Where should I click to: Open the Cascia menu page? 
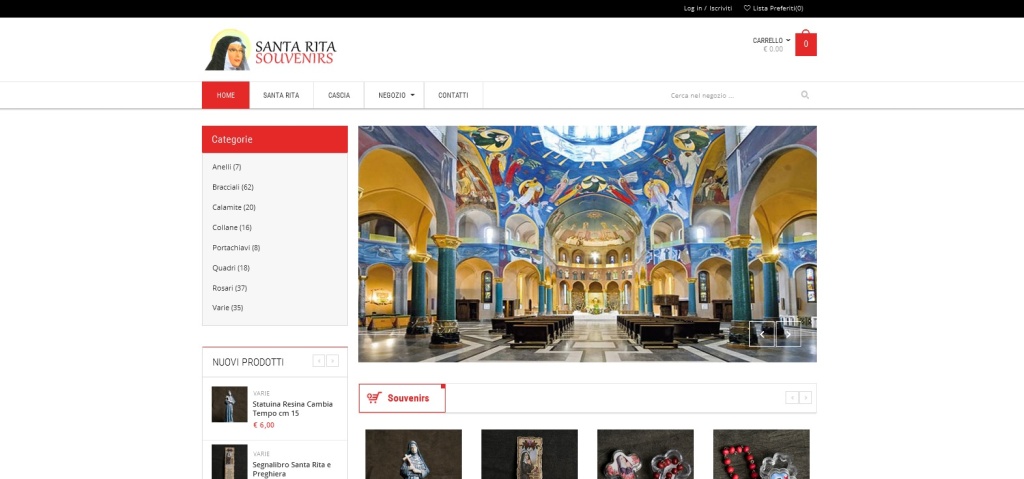339,95
